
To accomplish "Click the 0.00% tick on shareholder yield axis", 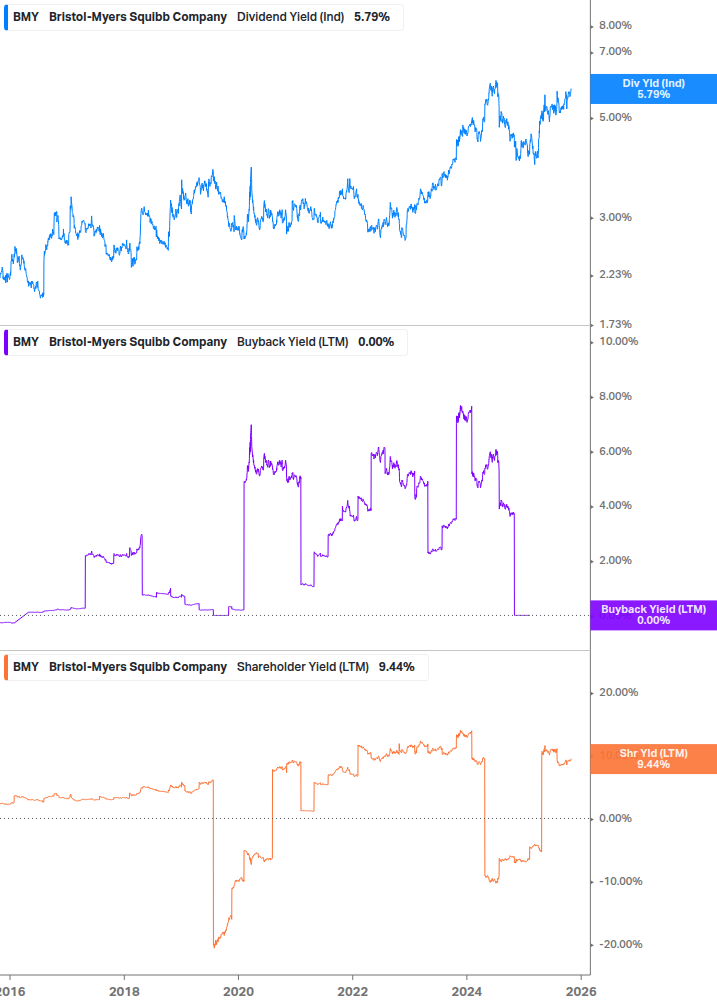I will (615, 818).
